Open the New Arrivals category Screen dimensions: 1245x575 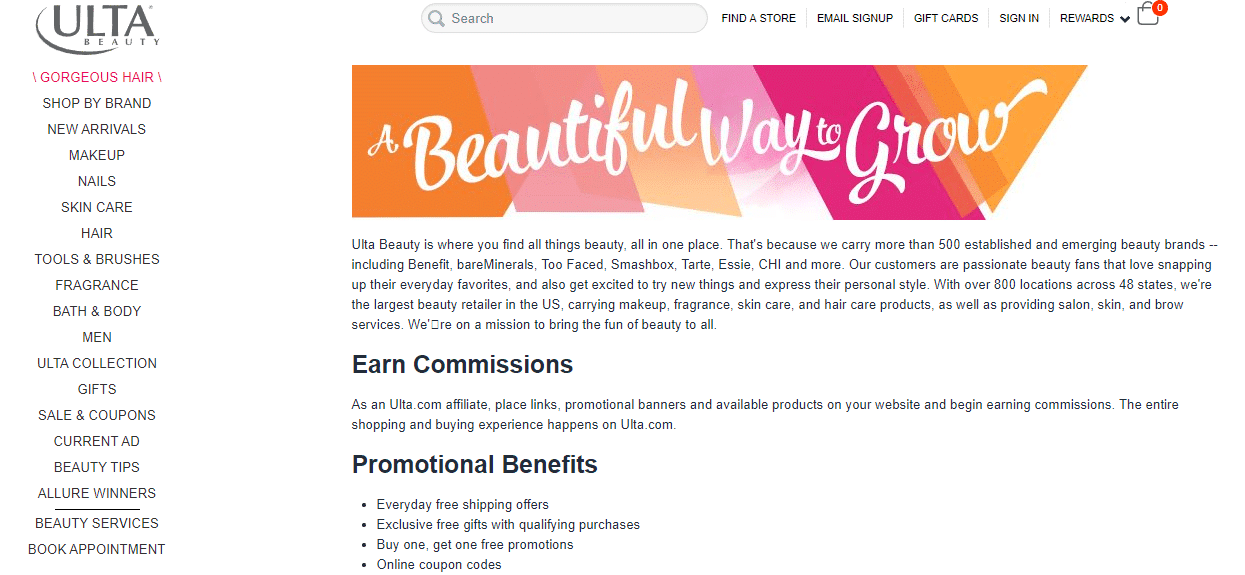[x=97, y=129]
